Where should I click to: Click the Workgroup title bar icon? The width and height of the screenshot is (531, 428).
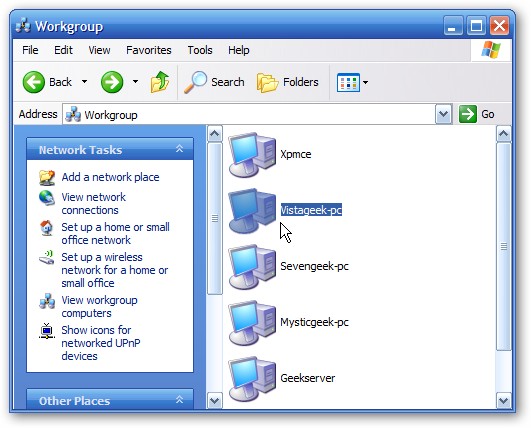[x=23, y=26]
